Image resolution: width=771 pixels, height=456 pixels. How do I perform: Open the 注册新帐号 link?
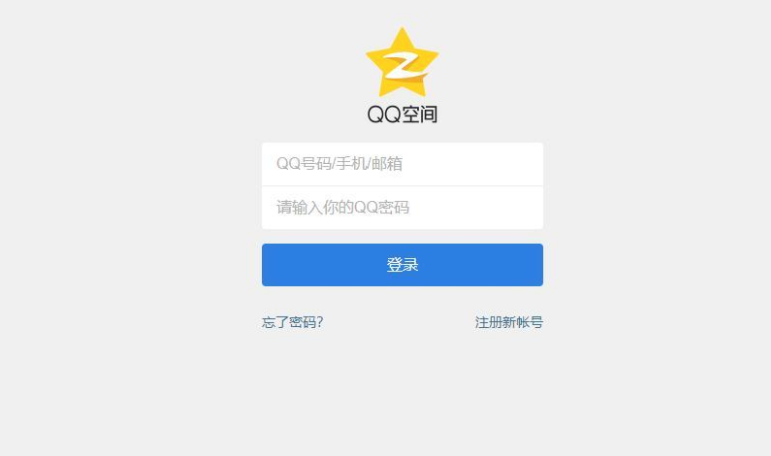click(x=509, y=322)
